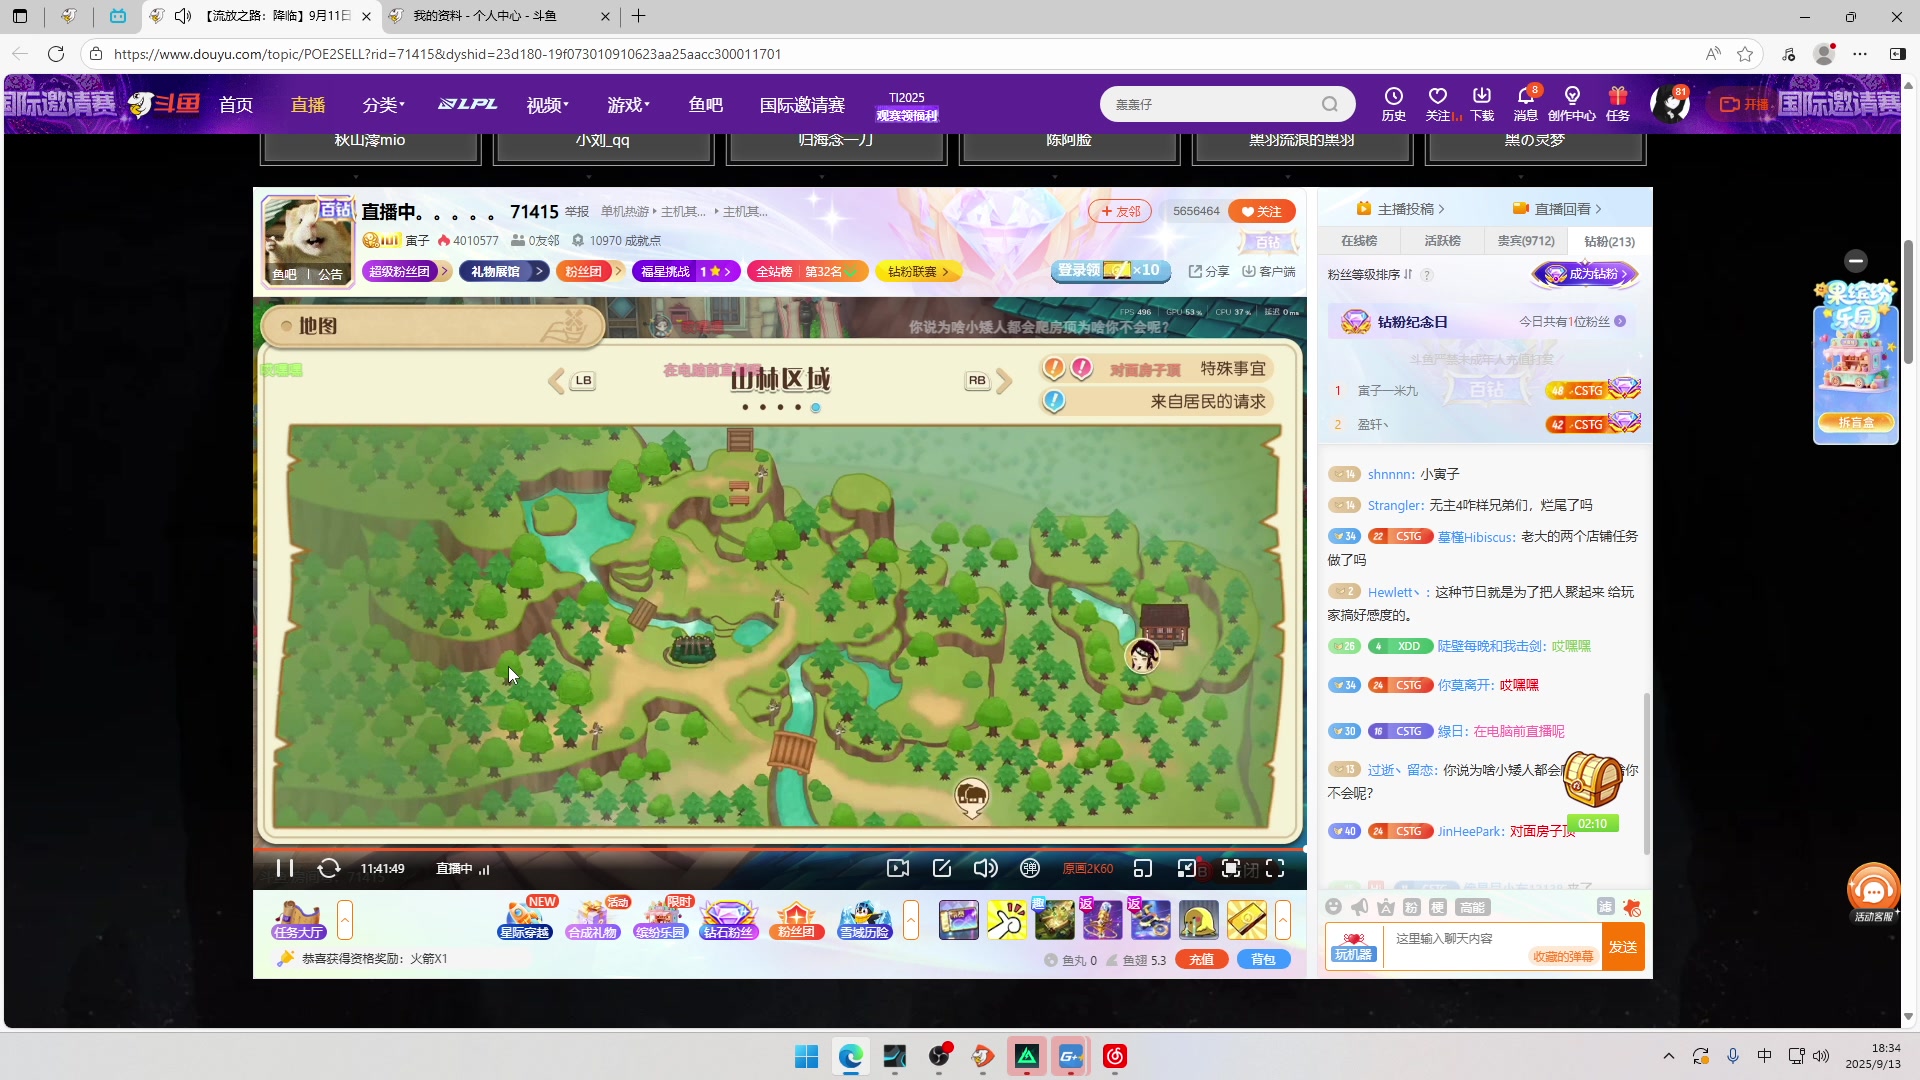Expand the arrow after 雪域历险
Viewport: 1920px width, 1080px height.
pos(911,920)
